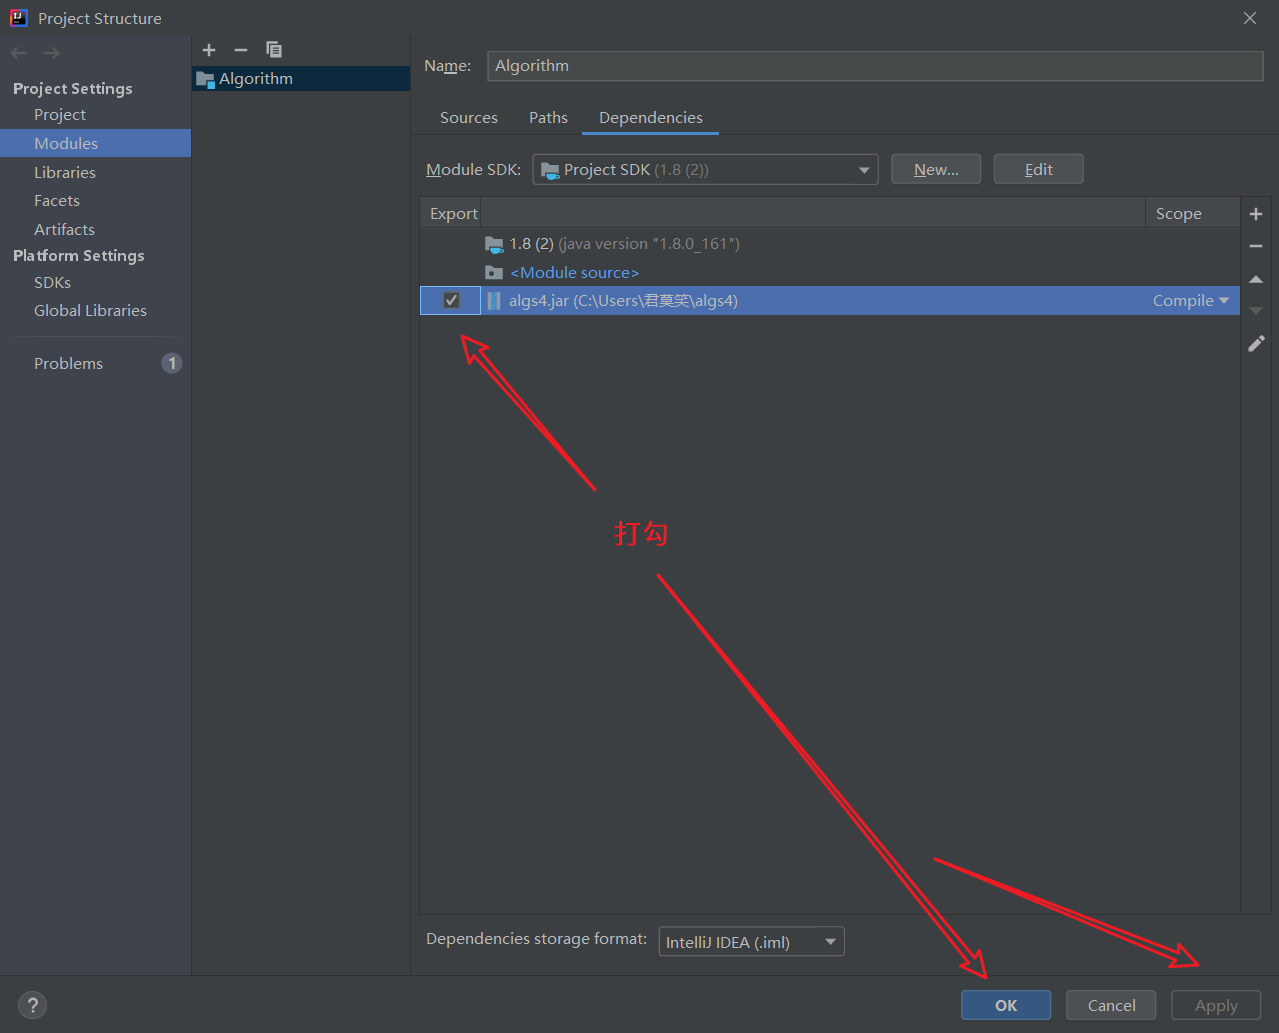The image size is (1279, 1033).
Task: Select the Dependencies tab
Action: tap(651, 118)
